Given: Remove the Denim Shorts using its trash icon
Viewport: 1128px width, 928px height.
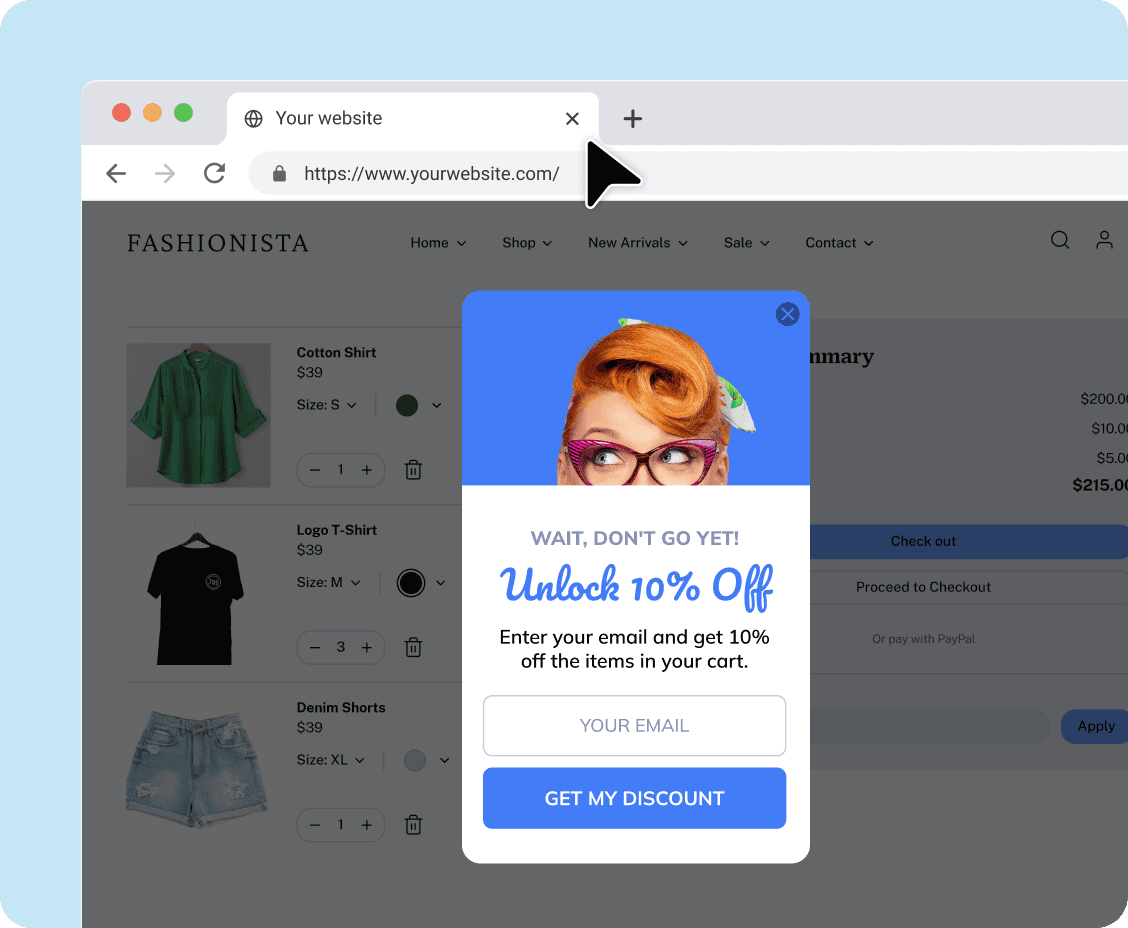Looking at the screenshot, I should click(x=413, y=825).
